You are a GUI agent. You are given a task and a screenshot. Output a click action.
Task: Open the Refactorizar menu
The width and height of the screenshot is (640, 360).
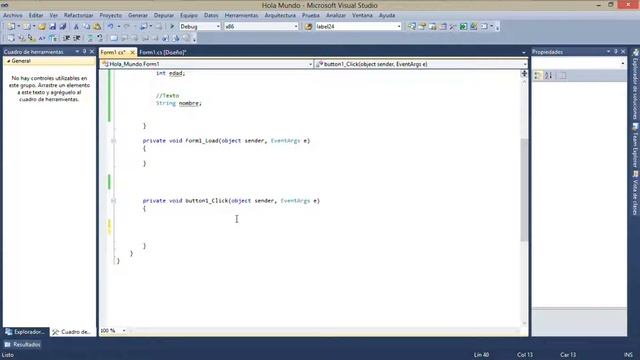(x=78, y=15)
